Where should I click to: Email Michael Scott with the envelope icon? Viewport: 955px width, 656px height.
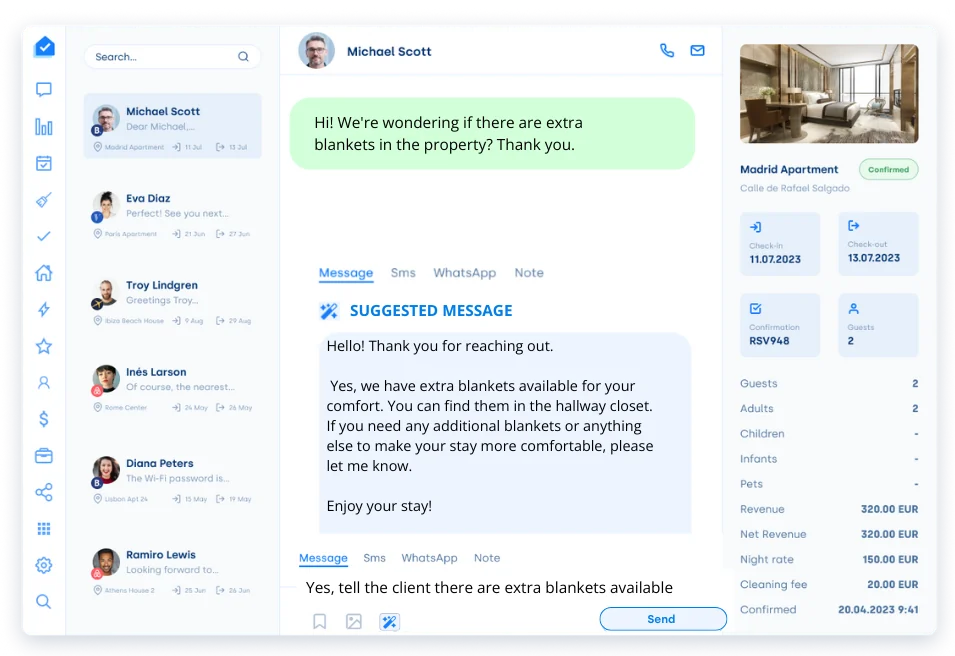coord(697,51)
